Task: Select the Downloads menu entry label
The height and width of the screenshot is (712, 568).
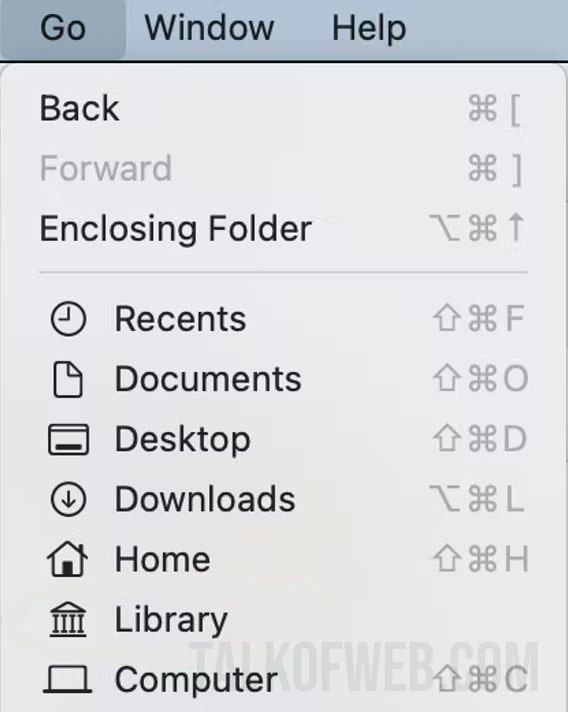Action: [205, 499]
